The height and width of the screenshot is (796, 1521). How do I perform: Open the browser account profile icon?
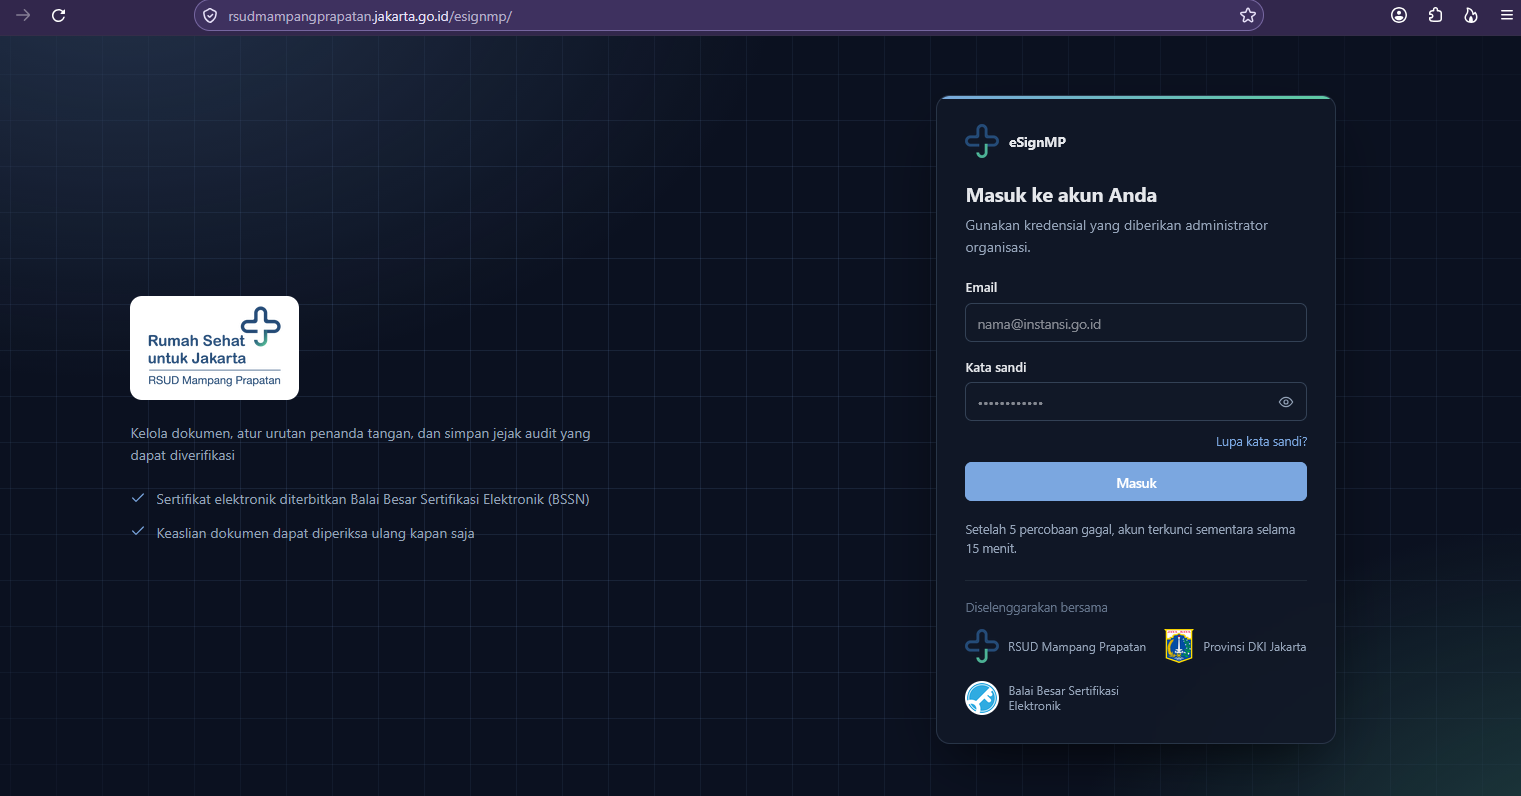point(1399,15)
